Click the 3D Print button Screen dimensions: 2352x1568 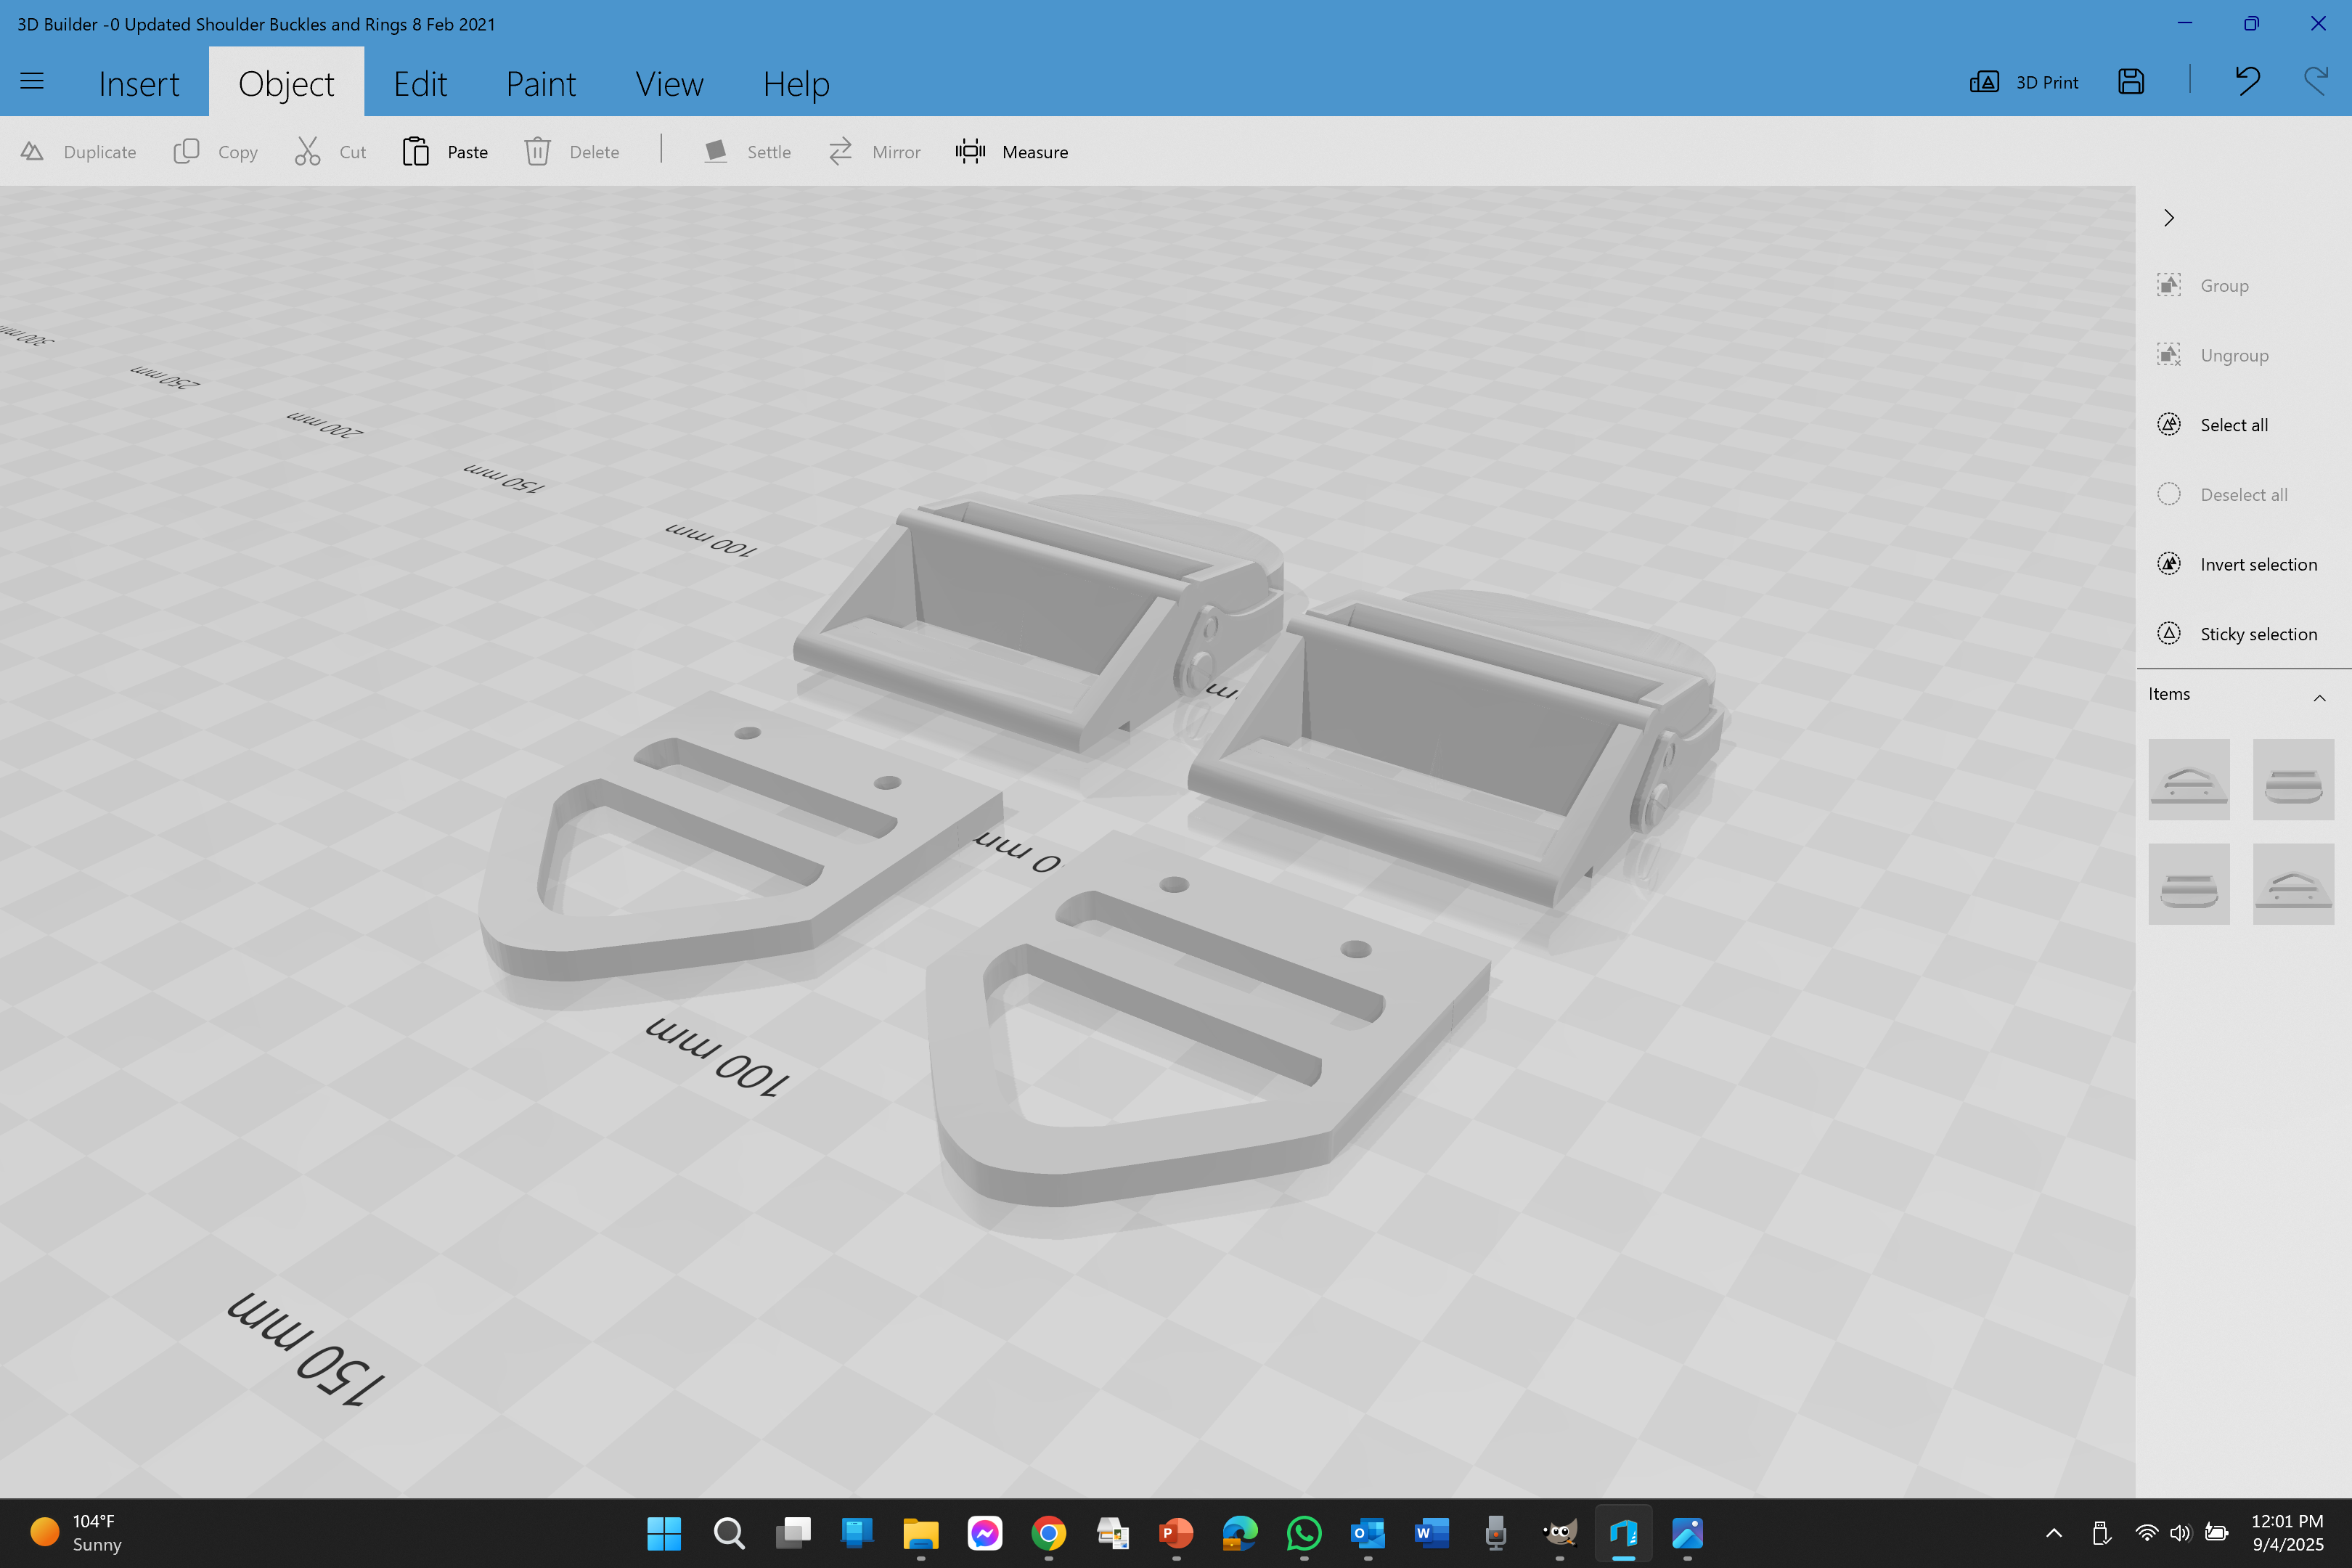tap(2024, 82)
